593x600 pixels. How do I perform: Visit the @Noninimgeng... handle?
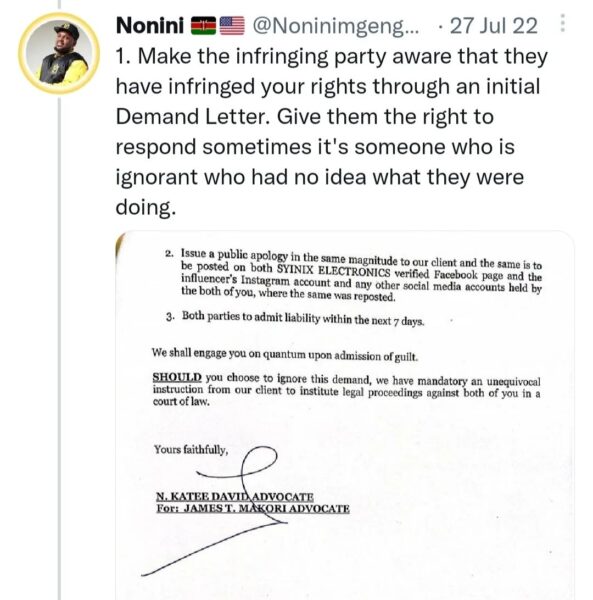(336, 26)
